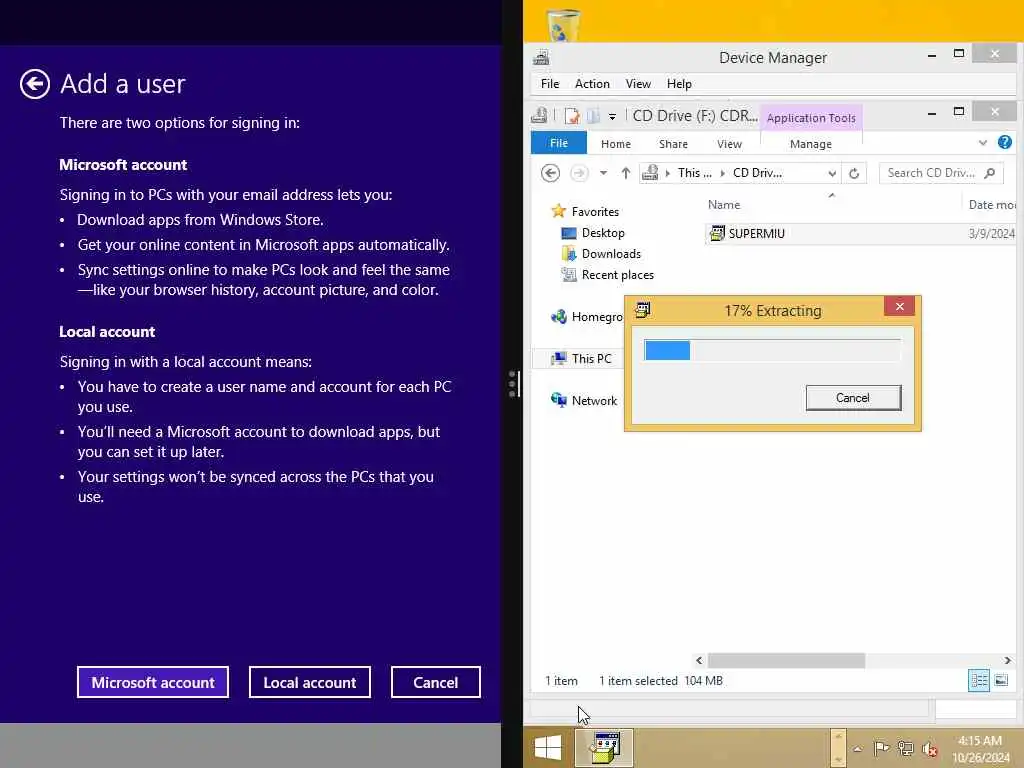Screen dimensions: 1024x768
Task: Open the Windows Start button
Action: tap(547, 748)
